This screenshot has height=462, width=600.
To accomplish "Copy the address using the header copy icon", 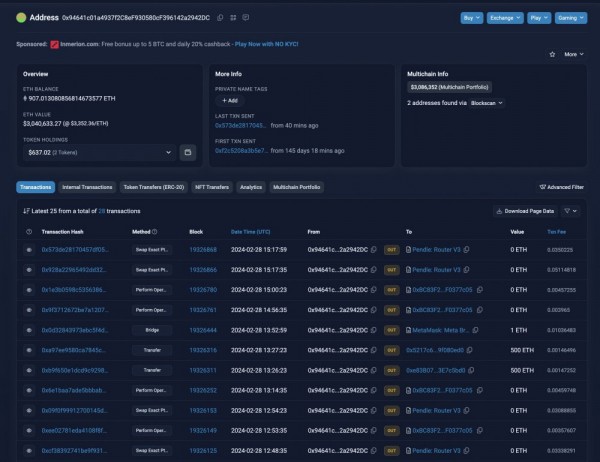I will pos(220,18).
